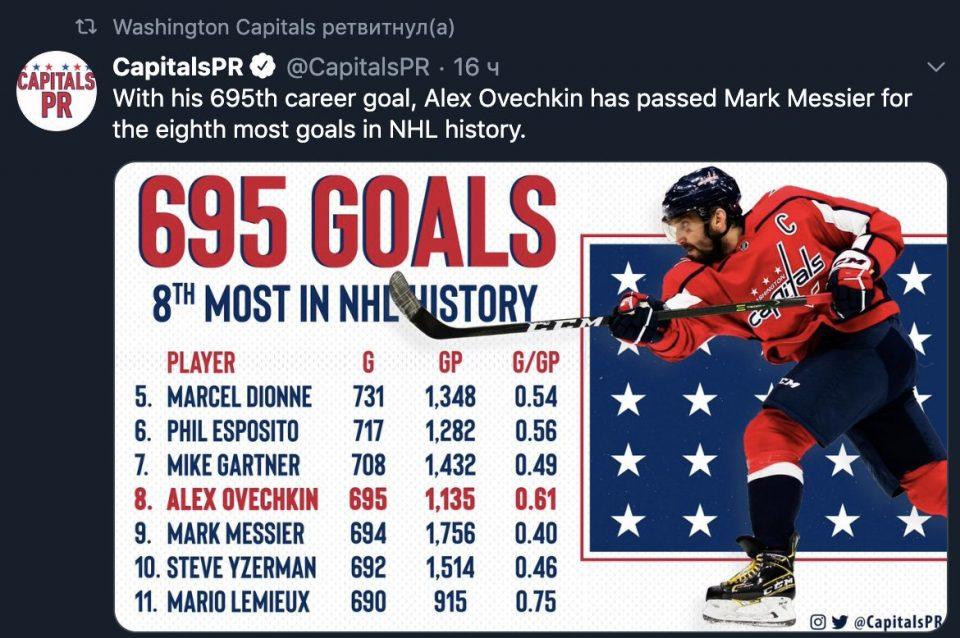The height and width of the screenshot is (638, 960).
Task: Click the PLAYER column header
Action: coord(200,361)
